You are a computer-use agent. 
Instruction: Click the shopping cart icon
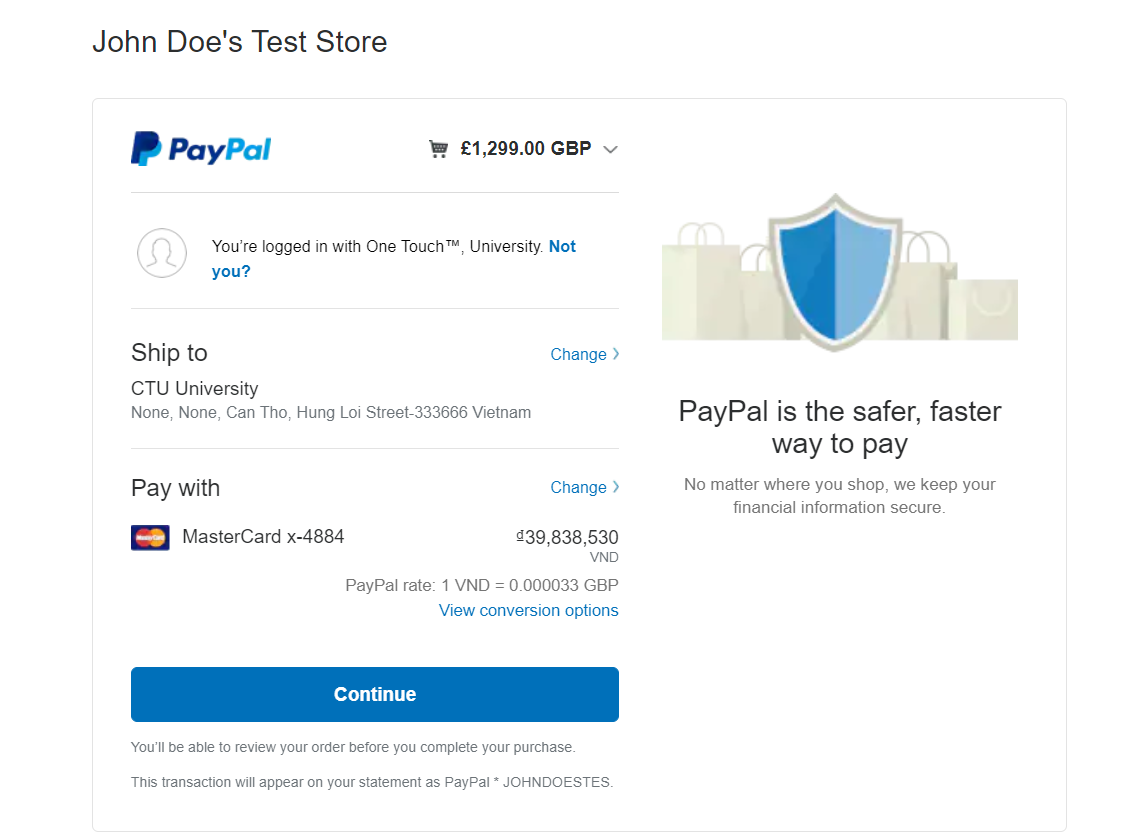tap(439, 147)
